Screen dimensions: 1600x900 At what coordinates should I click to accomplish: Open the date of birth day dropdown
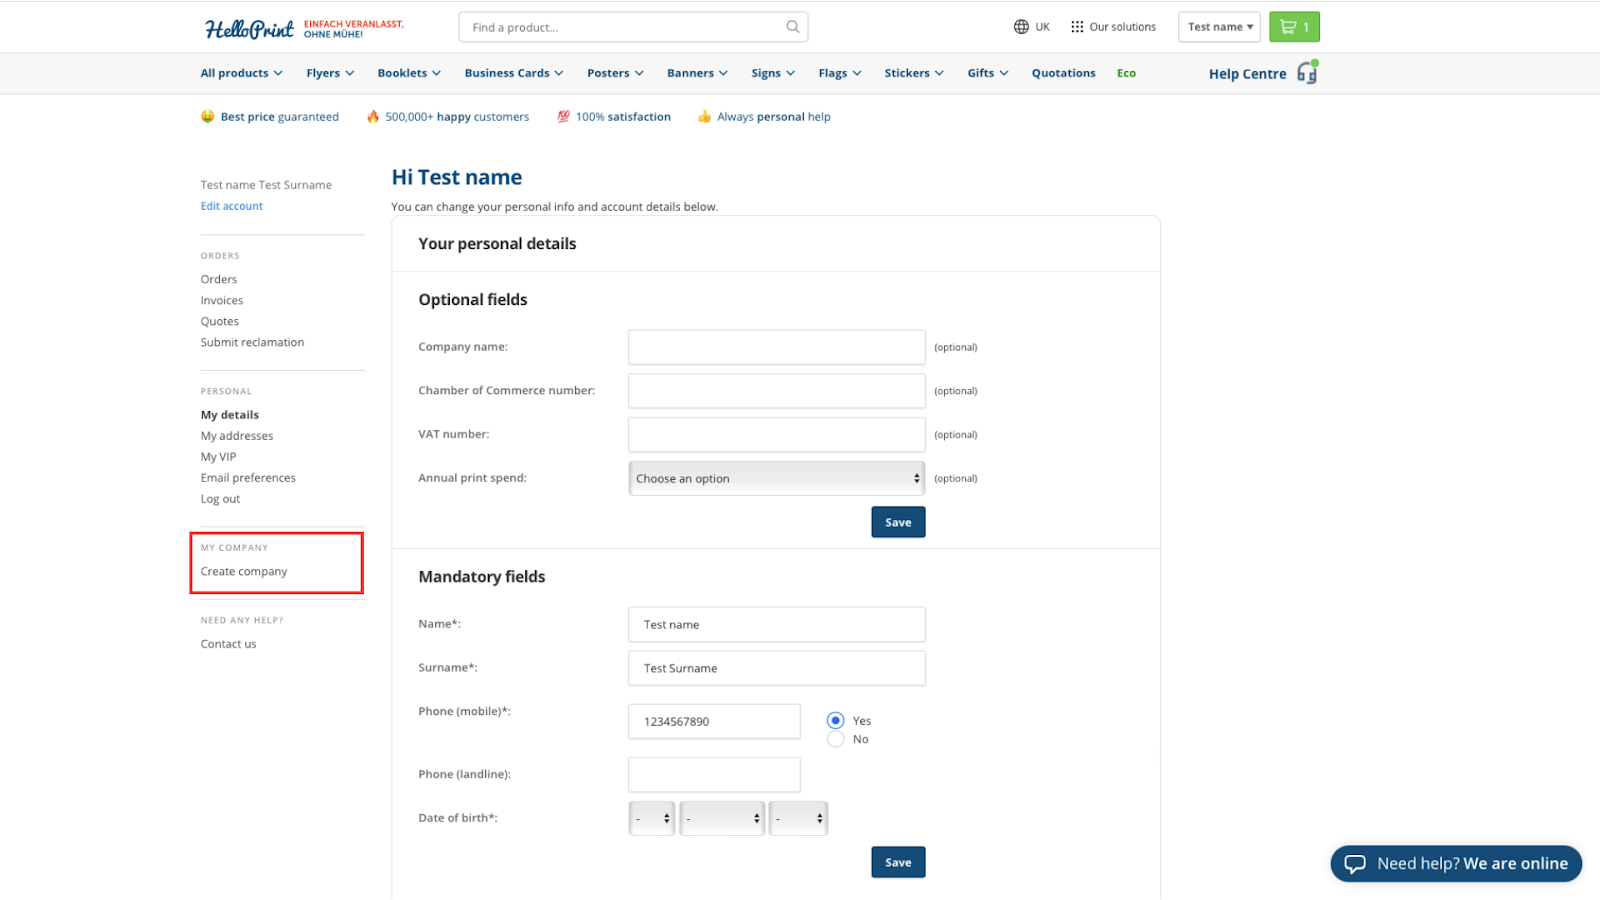652,818
